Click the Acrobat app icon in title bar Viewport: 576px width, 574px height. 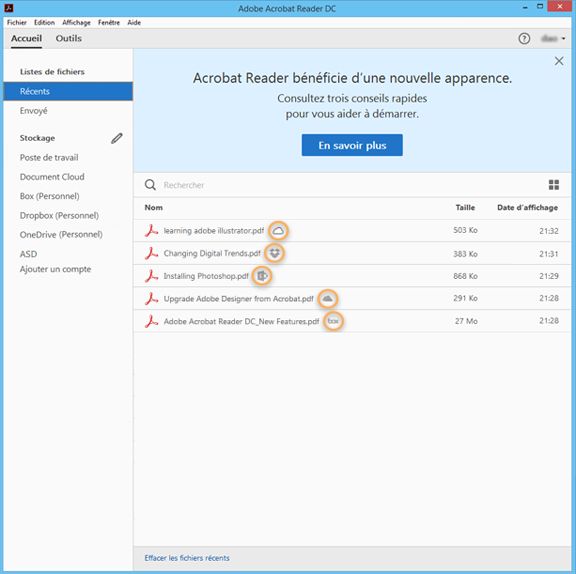[x=9, y=7]
